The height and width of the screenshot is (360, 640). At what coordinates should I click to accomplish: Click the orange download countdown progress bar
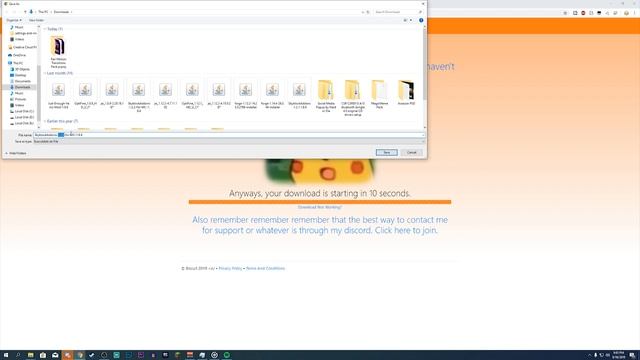[x=320, y=202]
